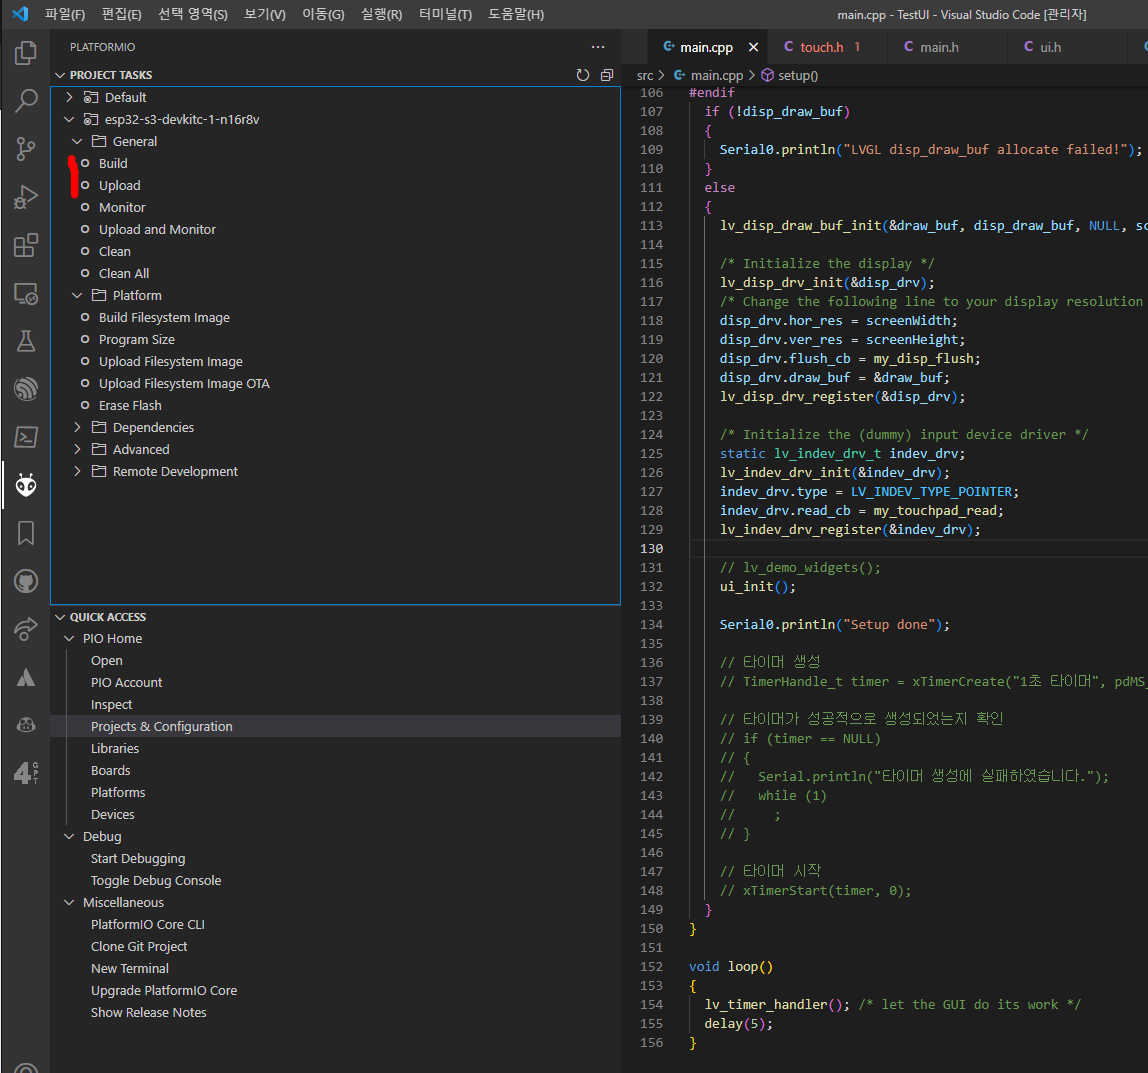Open Live Share icon in activity bar
The width and height of the screenshot is (1148, 1073).
click(26, 629)
